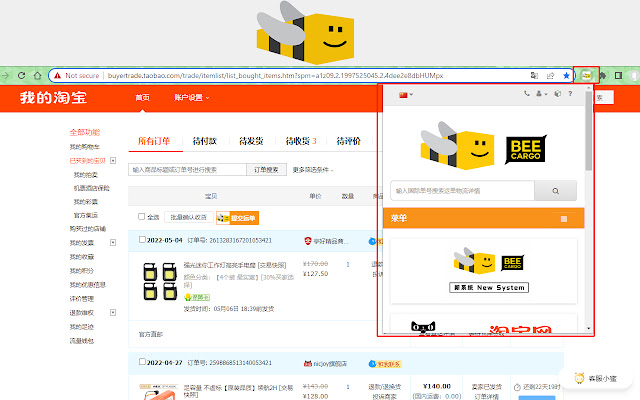This screenshot has height=400, width=640.
Task: Tick the checkbox for order dated 2022-05-04
Action: (x=142, y=240)
